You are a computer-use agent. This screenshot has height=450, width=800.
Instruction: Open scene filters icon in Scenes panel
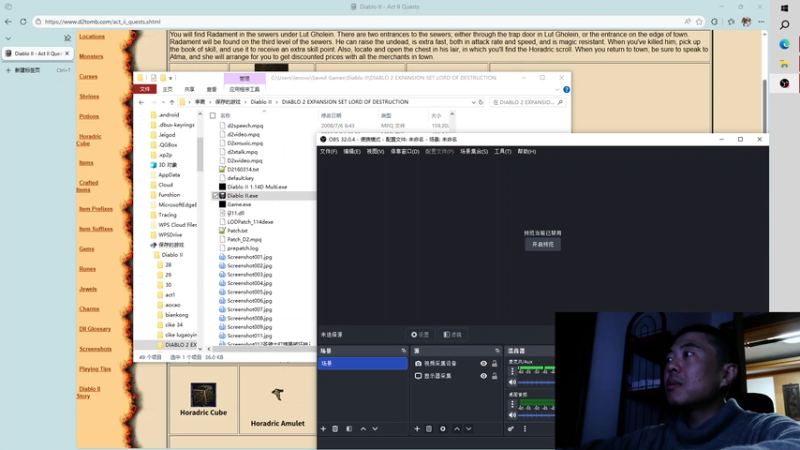coord(349,429)
